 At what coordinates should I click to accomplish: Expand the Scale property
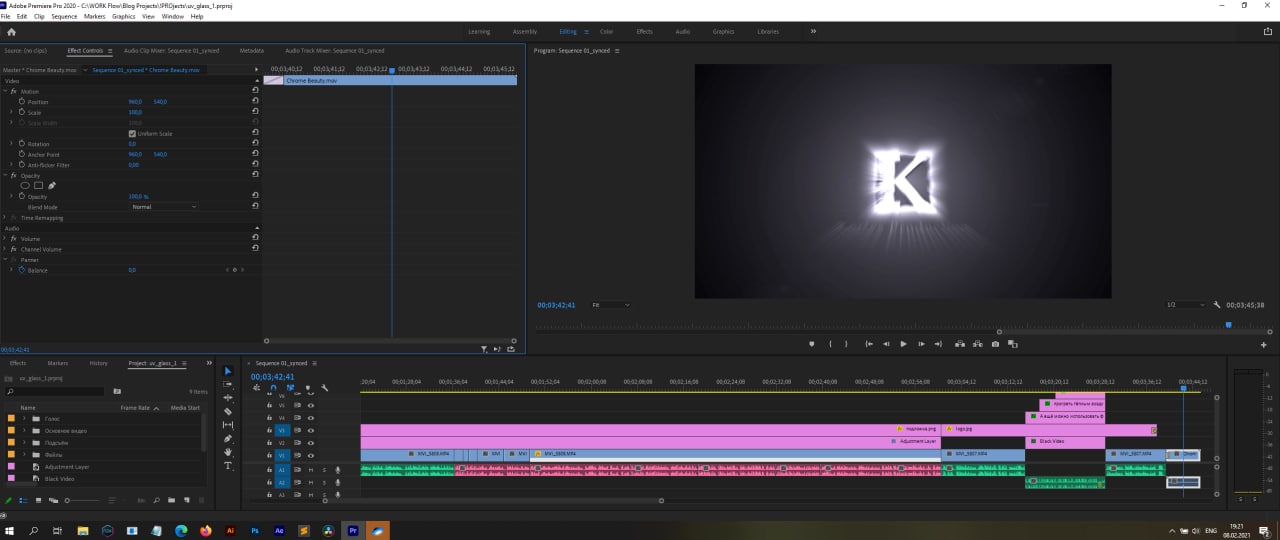point(11,112)
